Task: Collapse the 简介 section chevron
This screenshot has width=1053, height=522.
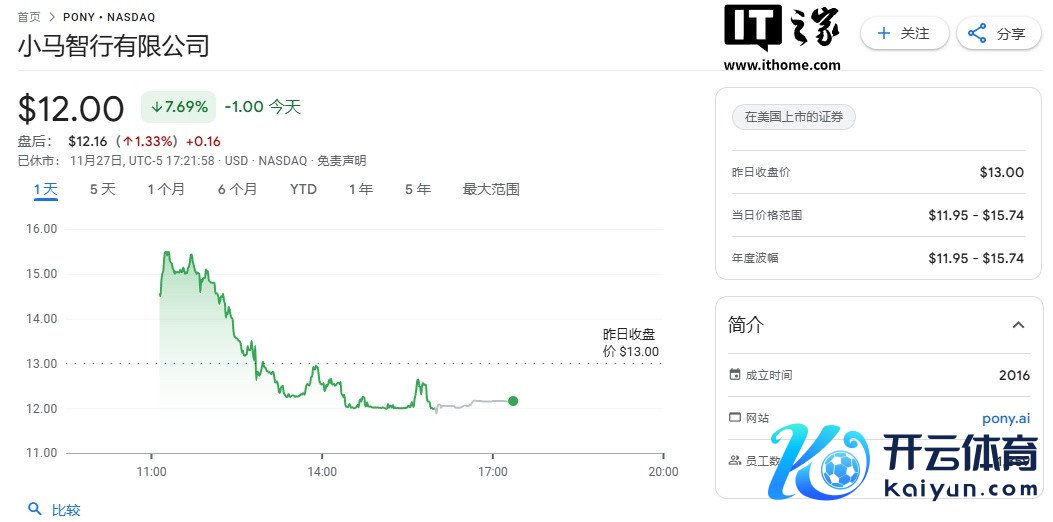Action: click(1018, 325)
